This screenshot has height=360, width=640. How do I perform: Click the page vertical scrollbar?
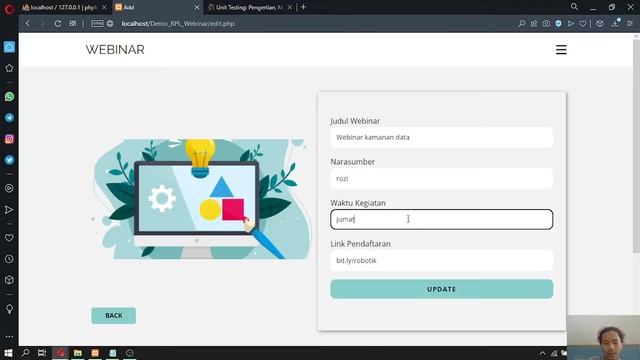pyautogui.click(x=636, y=145)
